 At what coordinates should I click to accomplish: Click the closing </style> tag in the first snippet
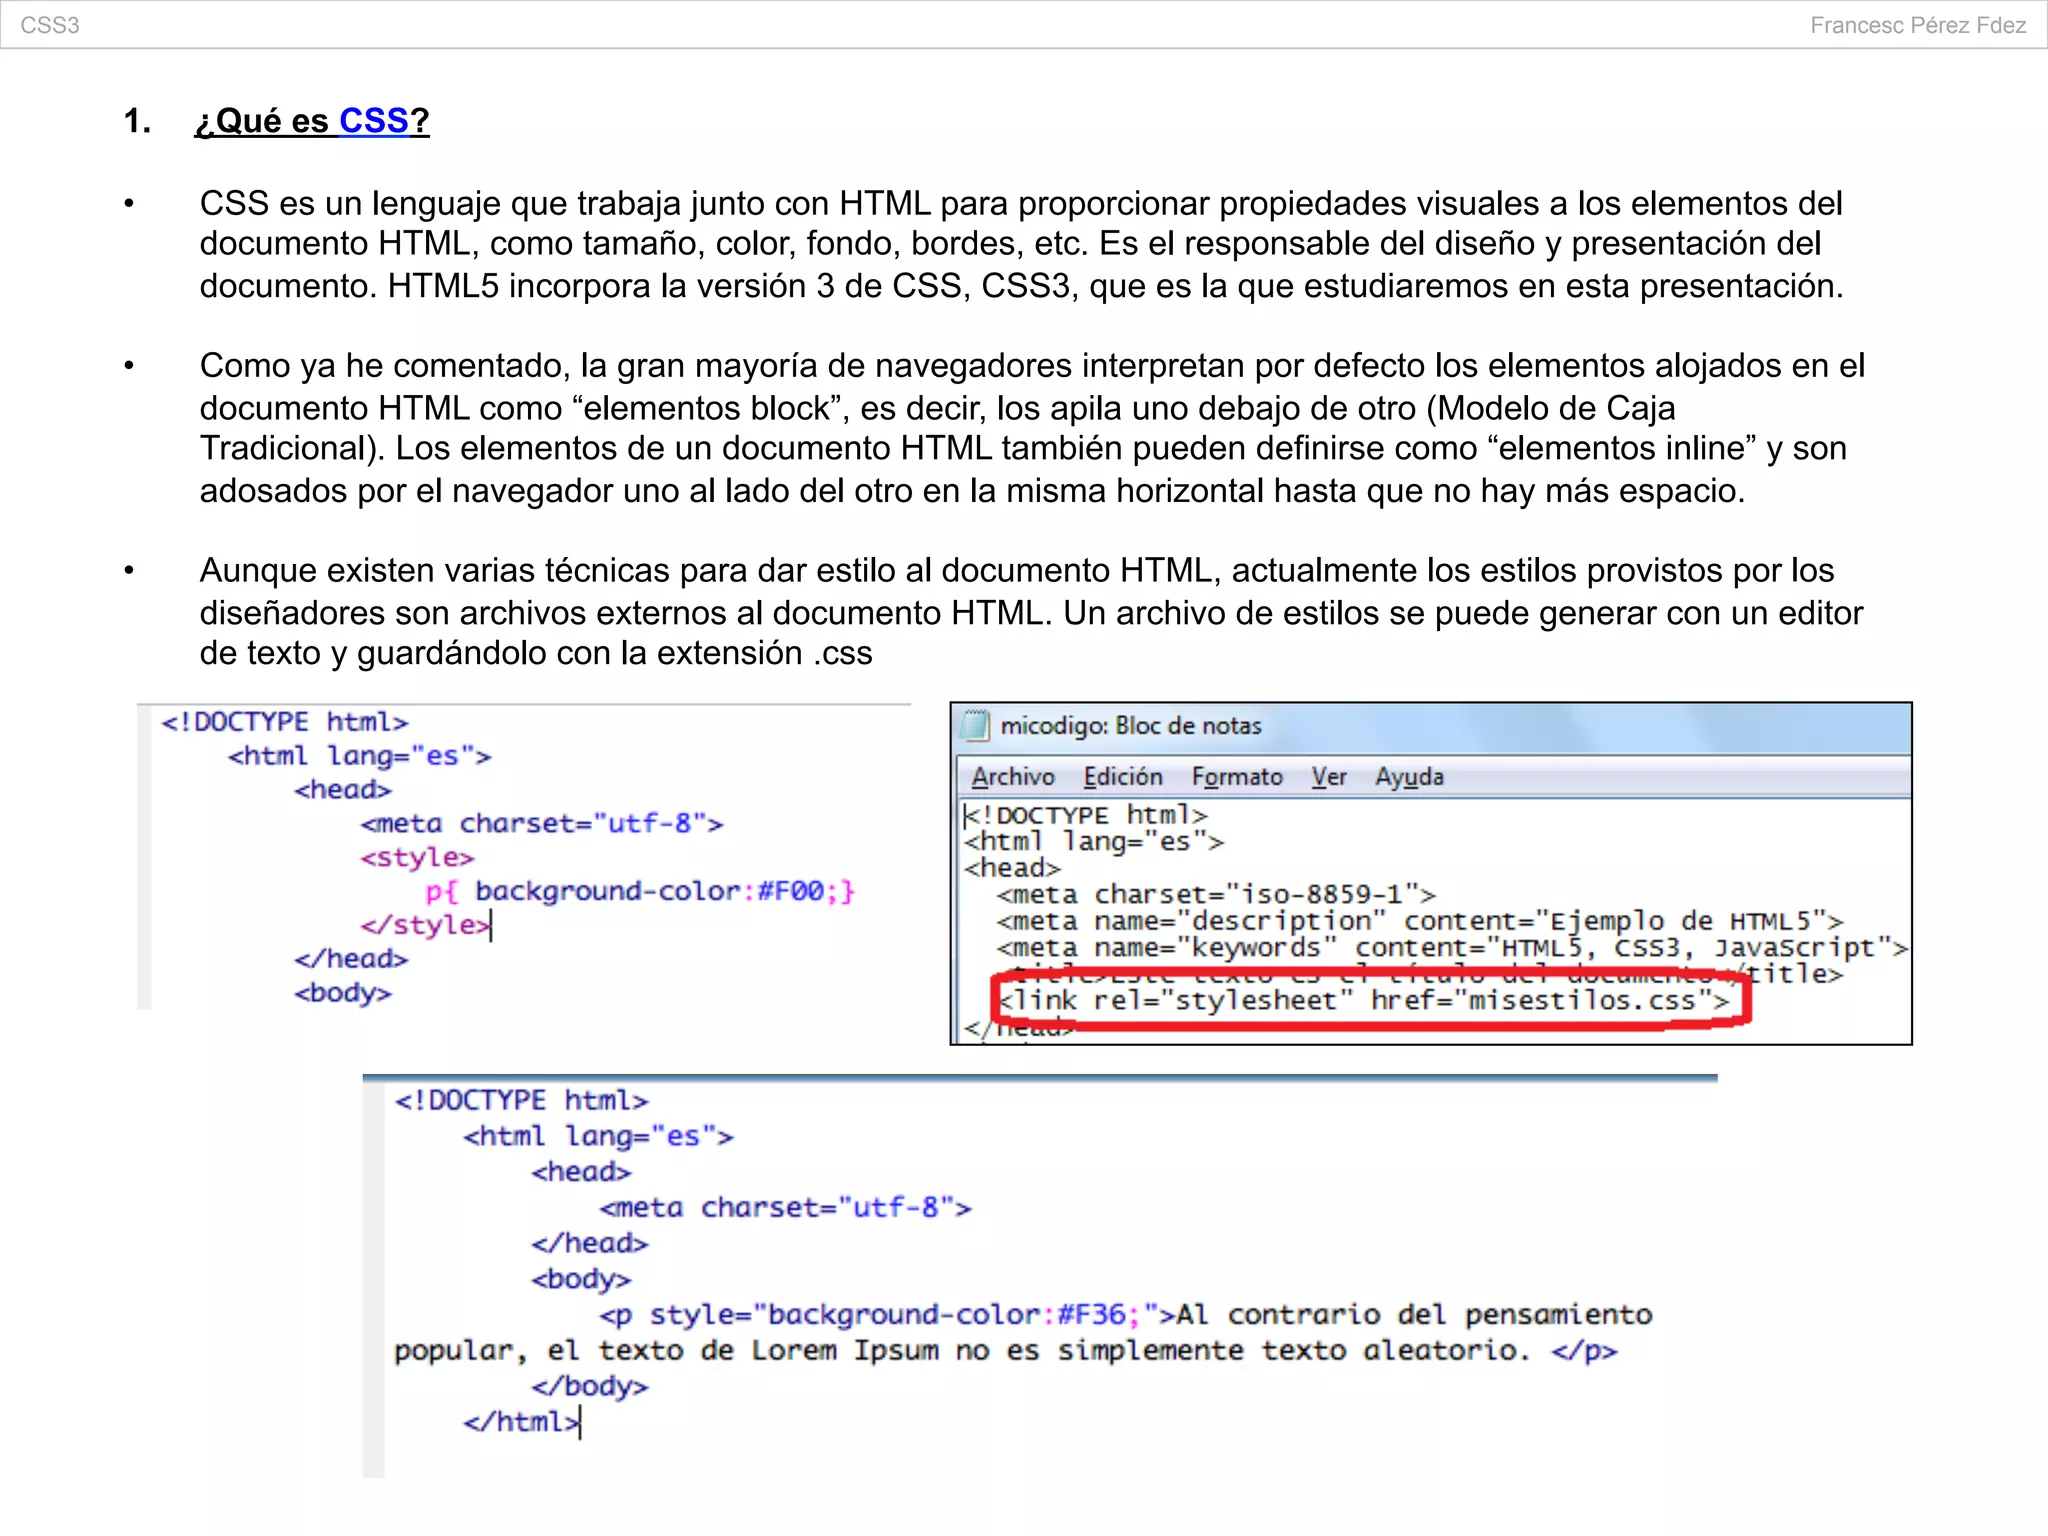(x=424, y=925)
